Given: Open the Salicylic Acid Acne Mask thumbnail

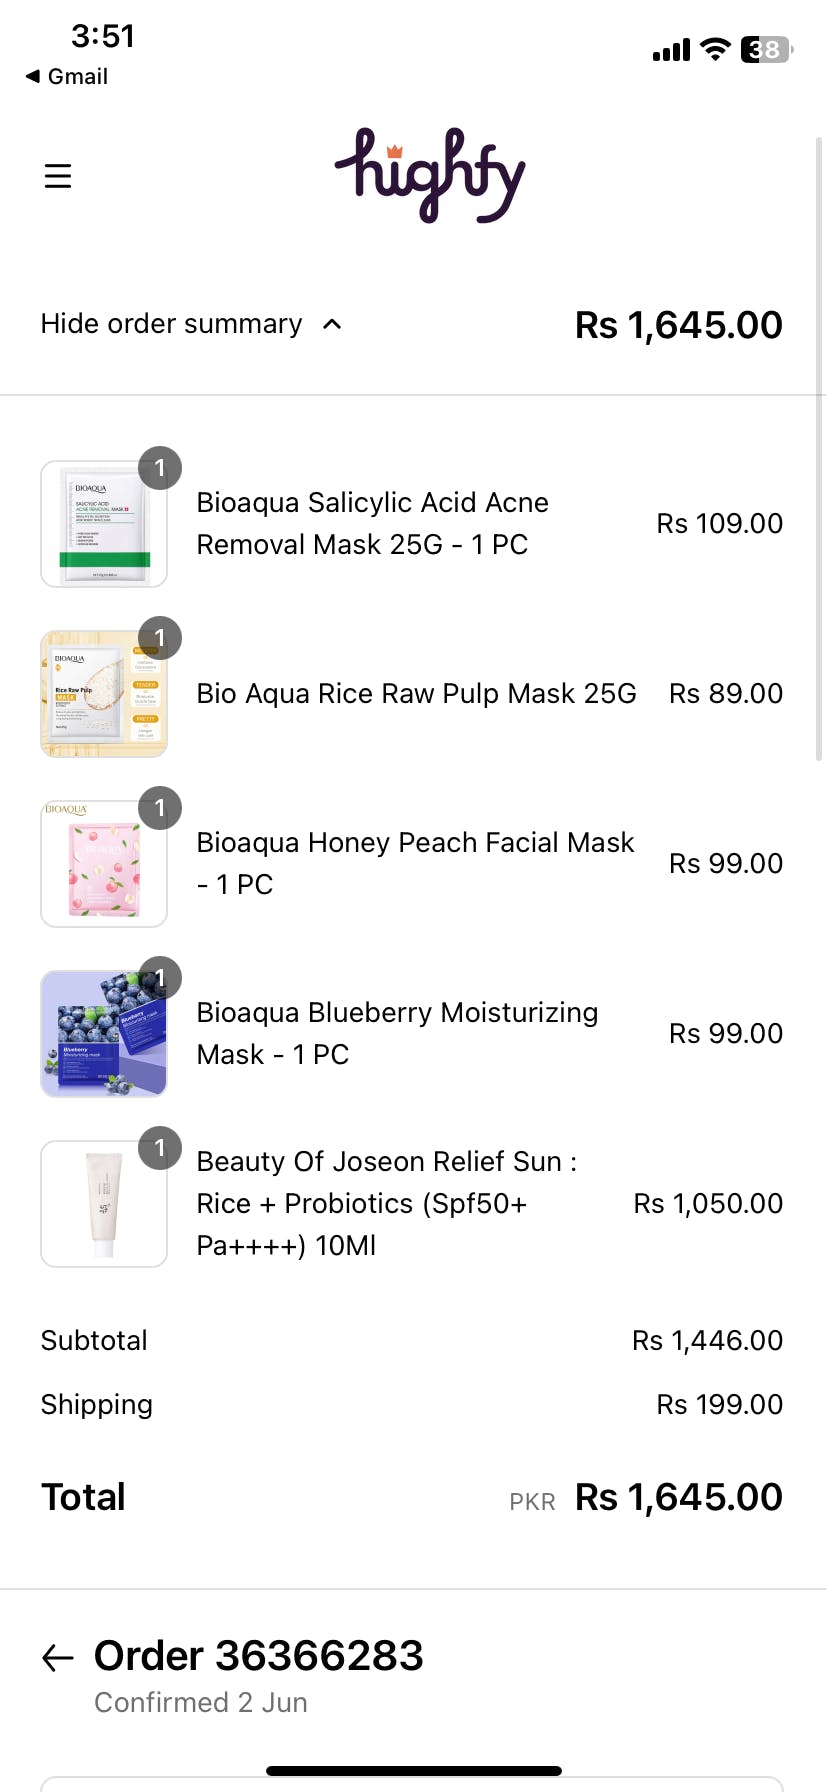Looking at the screenshot, I should [x=104, y=524].
